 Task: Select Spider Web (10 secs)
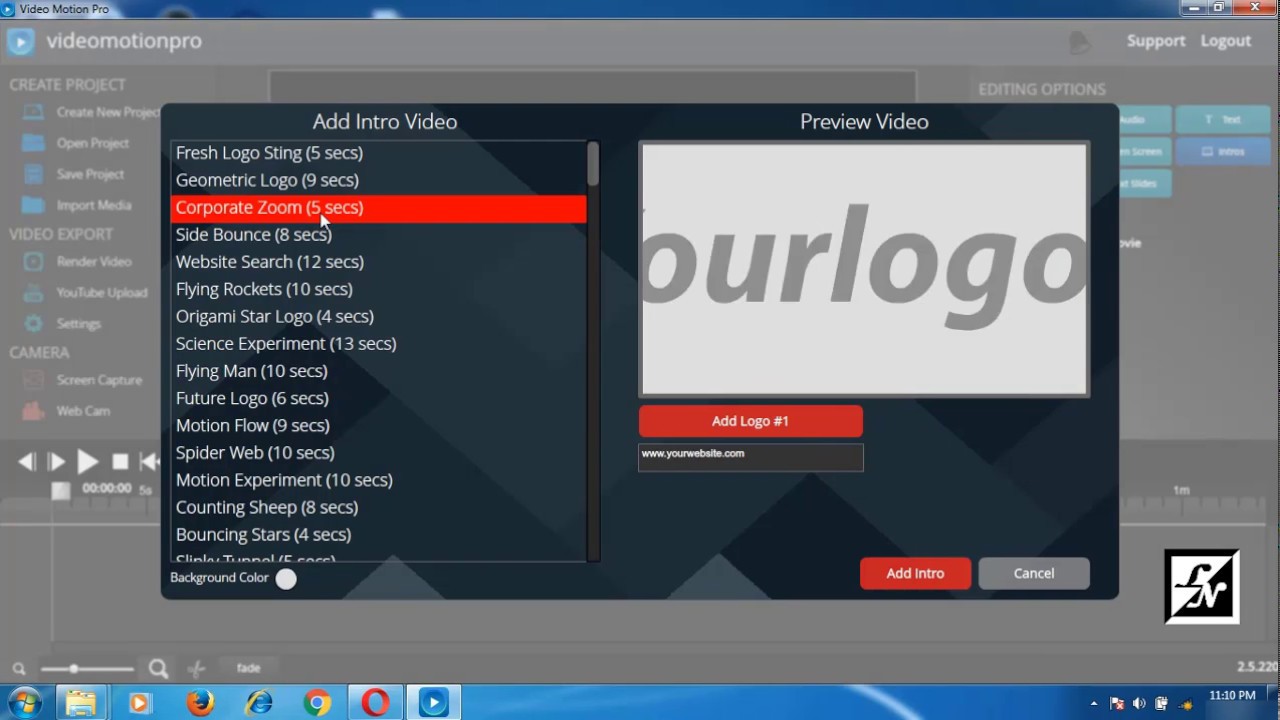coord(379,453)
